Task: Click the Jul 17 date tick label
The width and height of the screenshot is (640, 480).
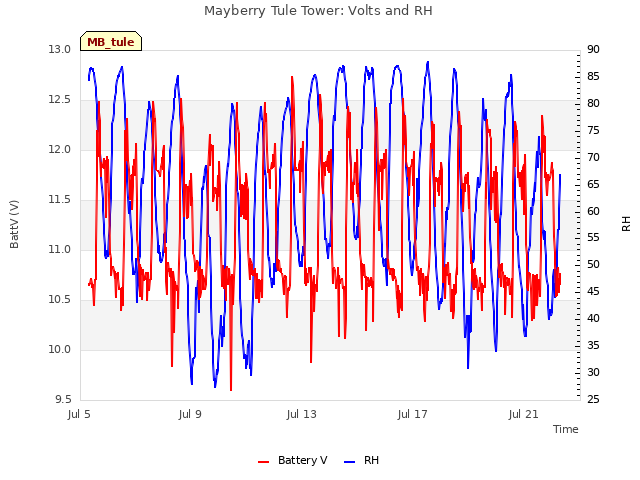Action: pyautogui.click(x=412, y=414)
